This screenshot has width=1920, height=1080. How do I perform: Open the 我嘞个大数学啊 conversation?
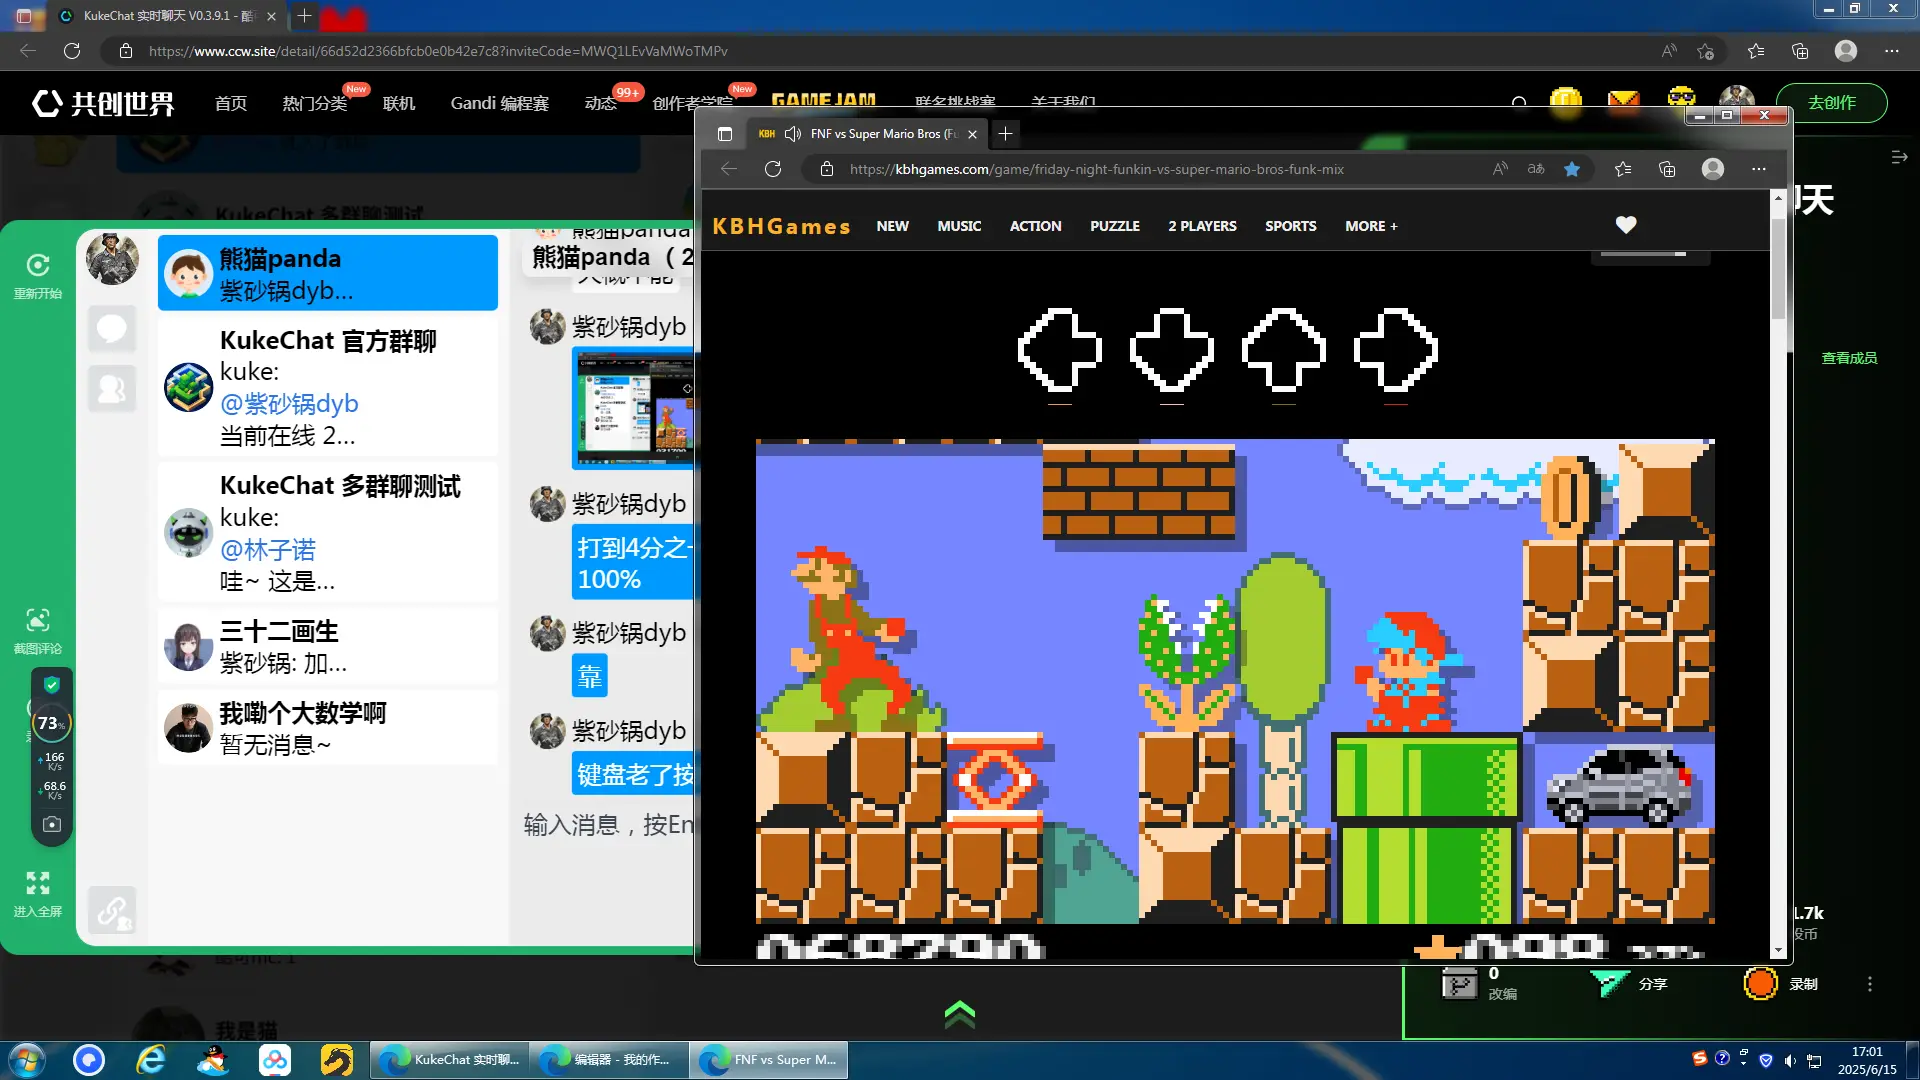pyautogui.click(x=328, y=728)
